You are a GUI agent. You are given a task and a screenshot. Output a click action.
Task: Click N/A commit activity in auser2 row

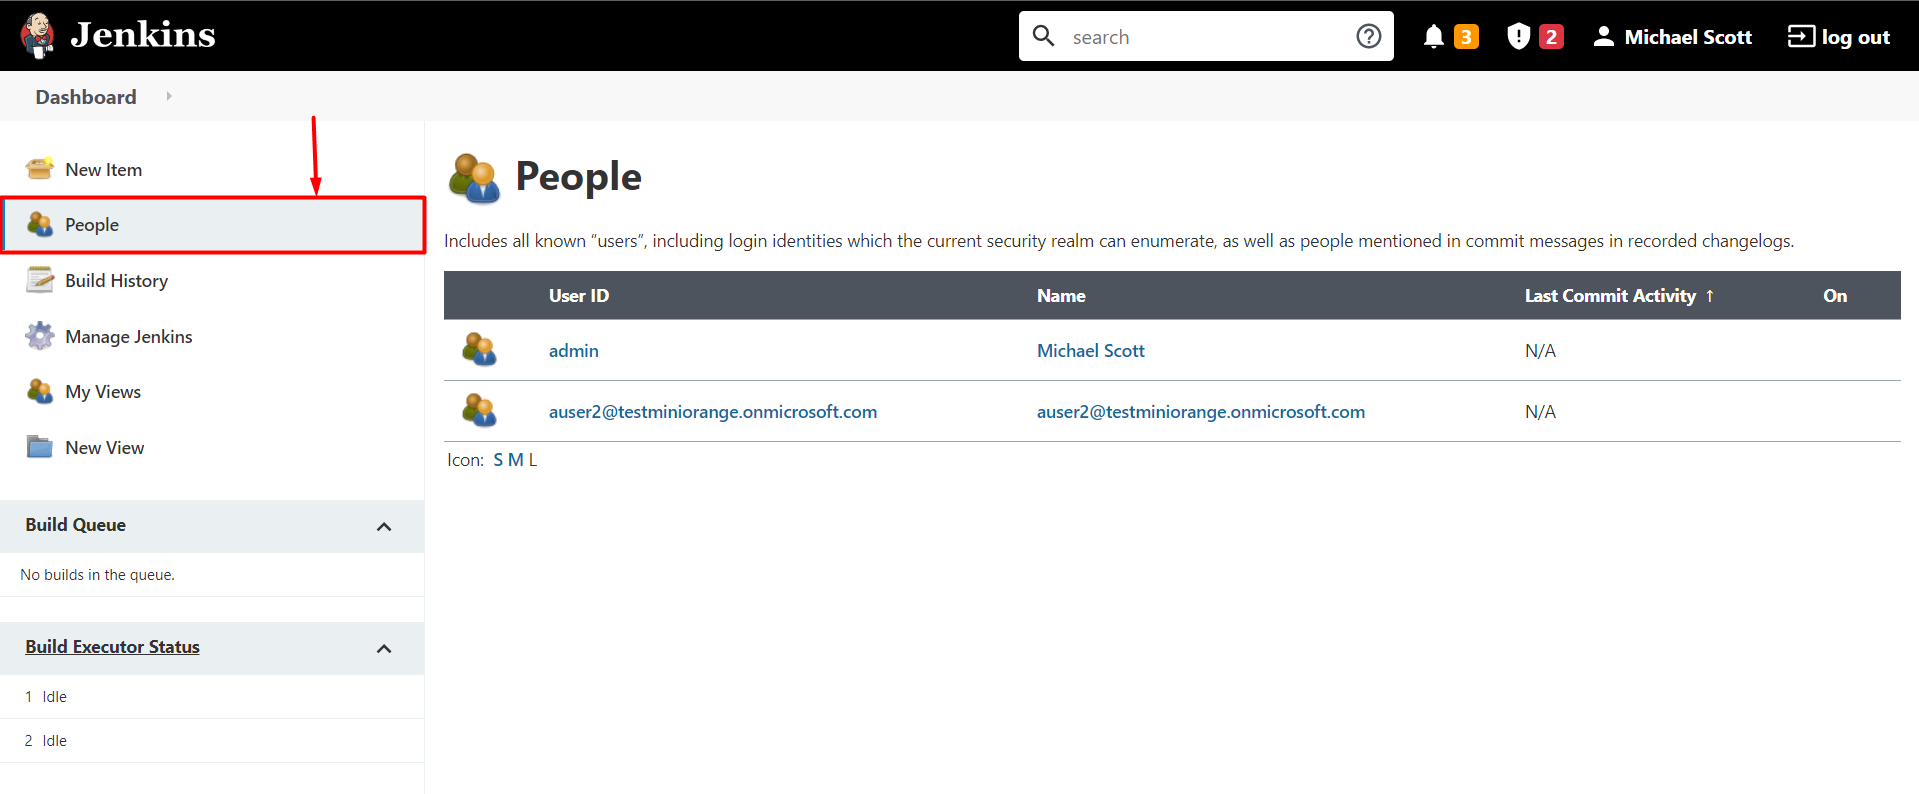point(1540,412)
